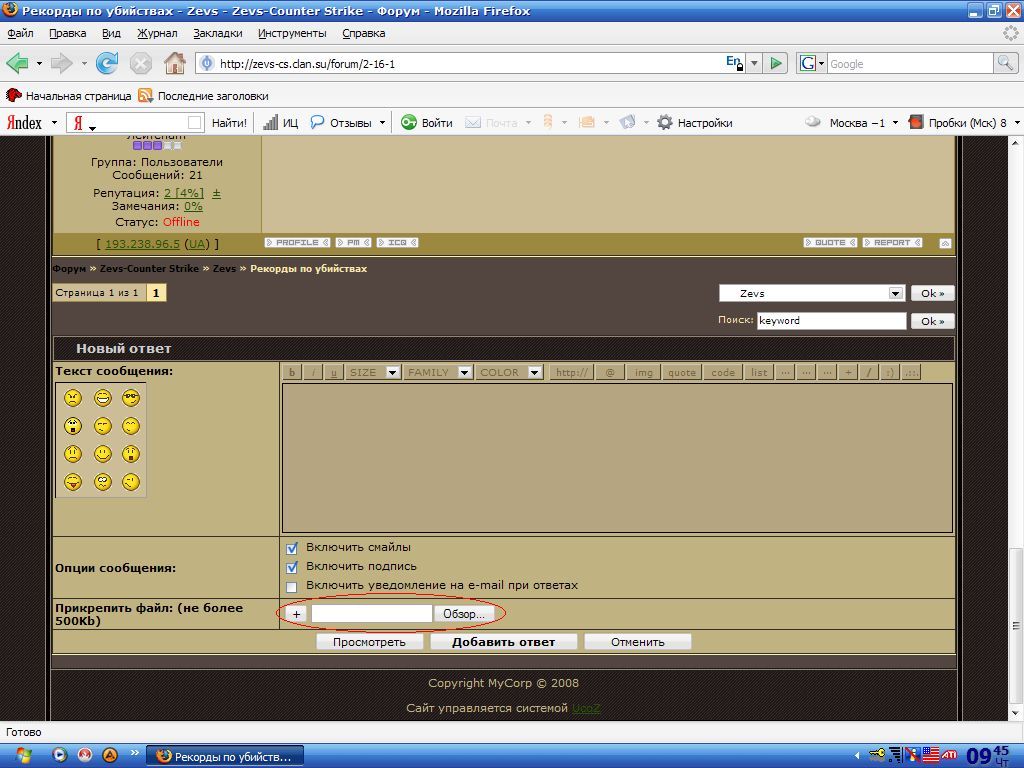
Task: Open the back button history arrow
Action: (x=39, y=63)
